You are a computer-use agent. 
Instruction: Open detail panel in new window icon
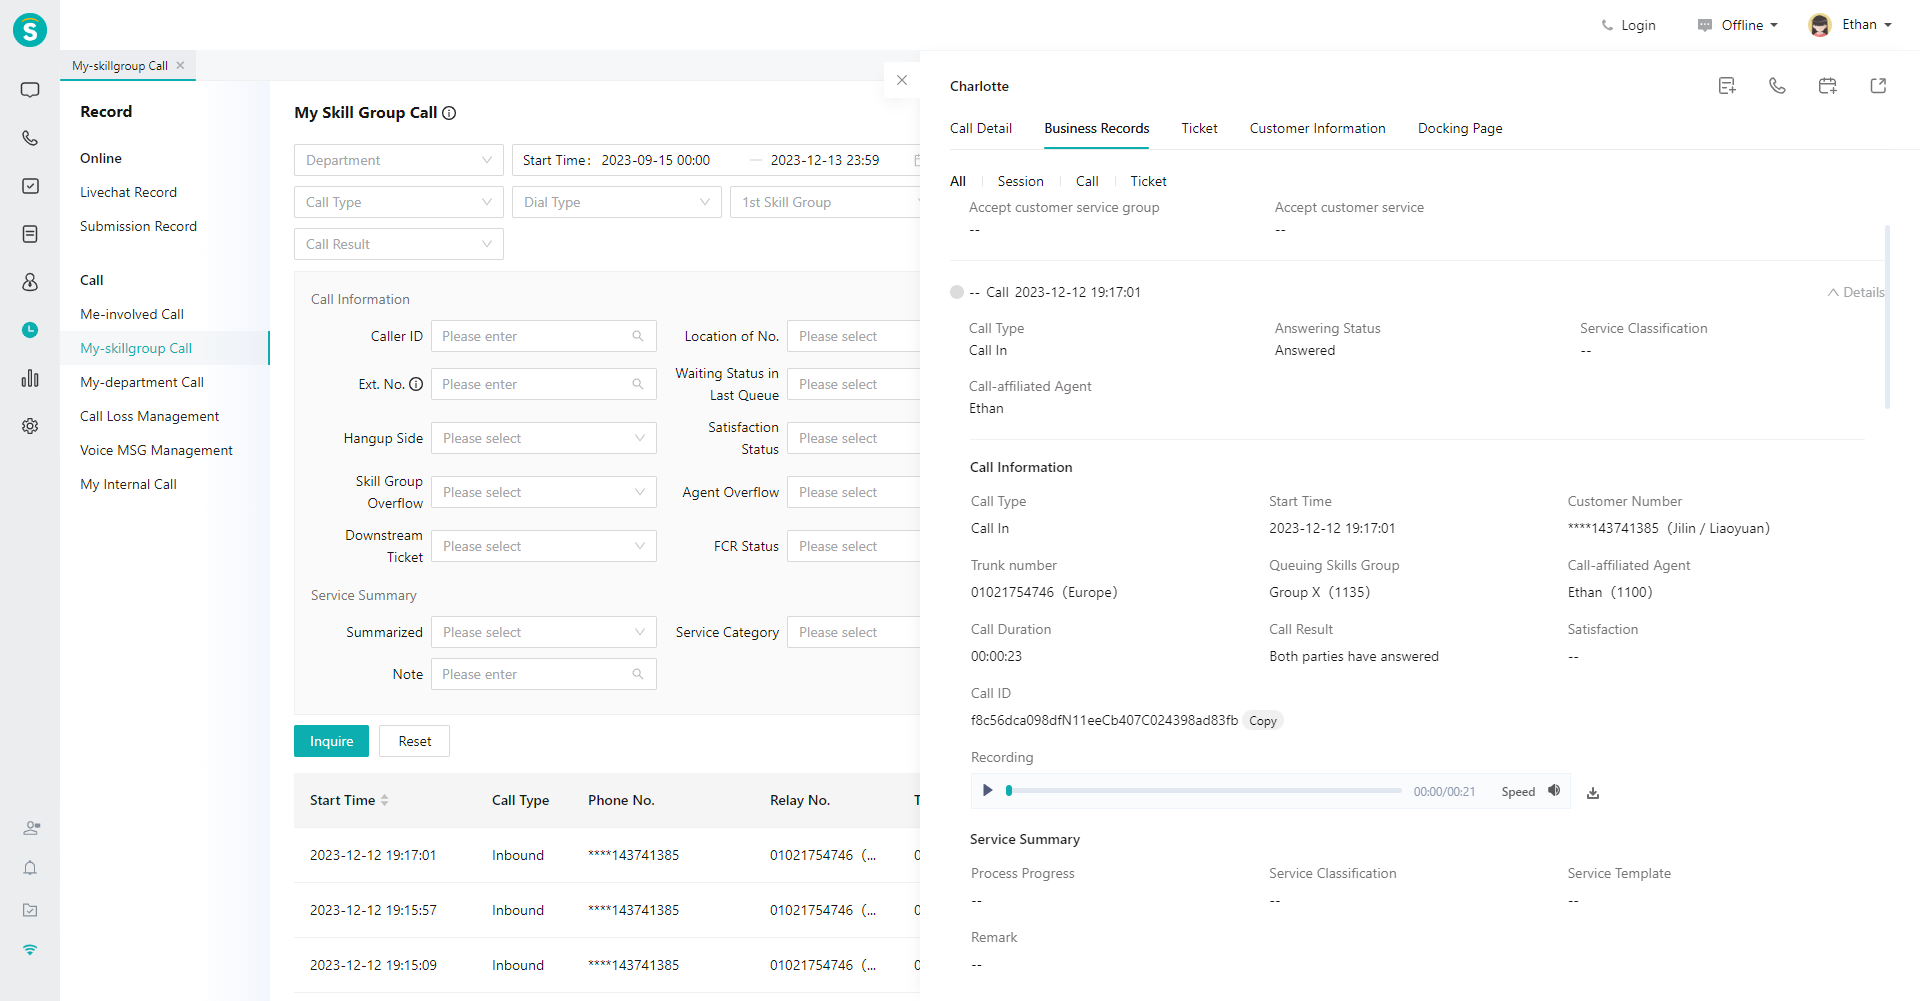(1878, 86)
